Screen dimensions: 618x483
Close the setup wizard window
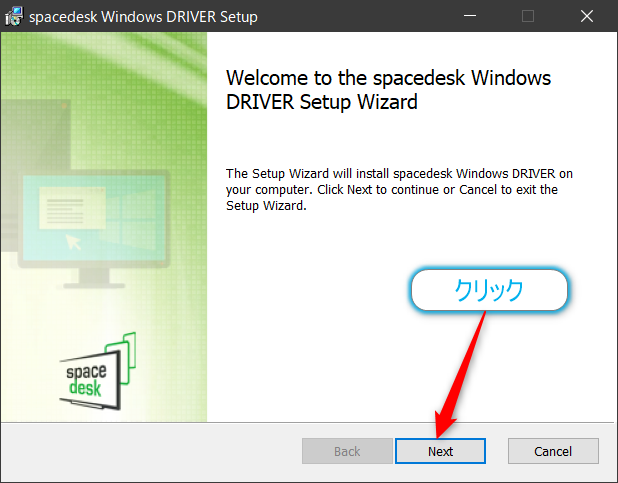point(587,16)
